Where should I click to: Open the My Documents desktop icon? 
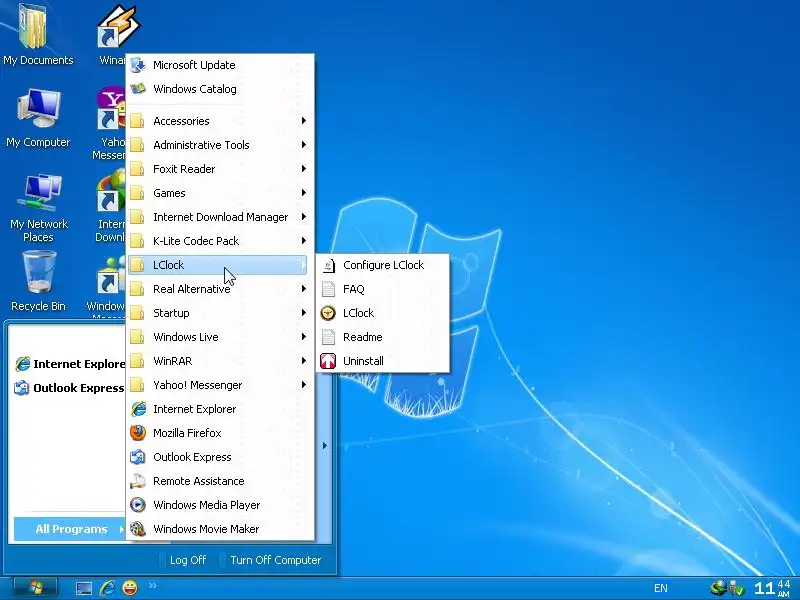click(38, 36)
